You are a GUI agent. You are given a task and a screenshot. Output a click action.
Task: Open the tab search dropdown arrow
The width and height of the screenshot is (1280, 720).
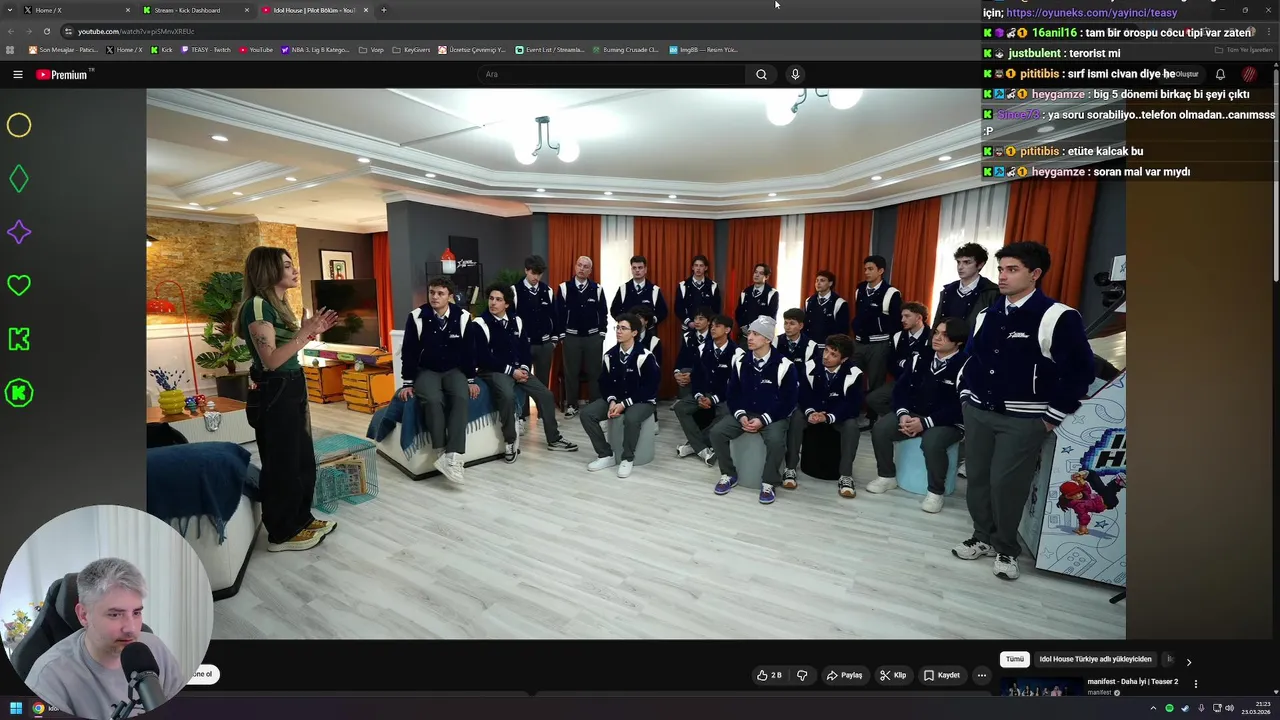tap(9, 10)
